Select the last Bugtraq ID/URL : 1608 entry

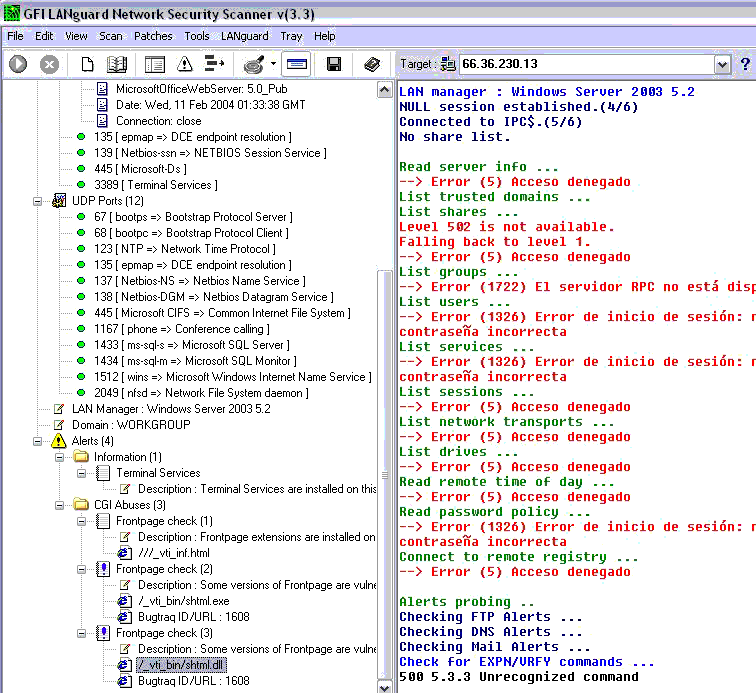[x=194, y=681]
